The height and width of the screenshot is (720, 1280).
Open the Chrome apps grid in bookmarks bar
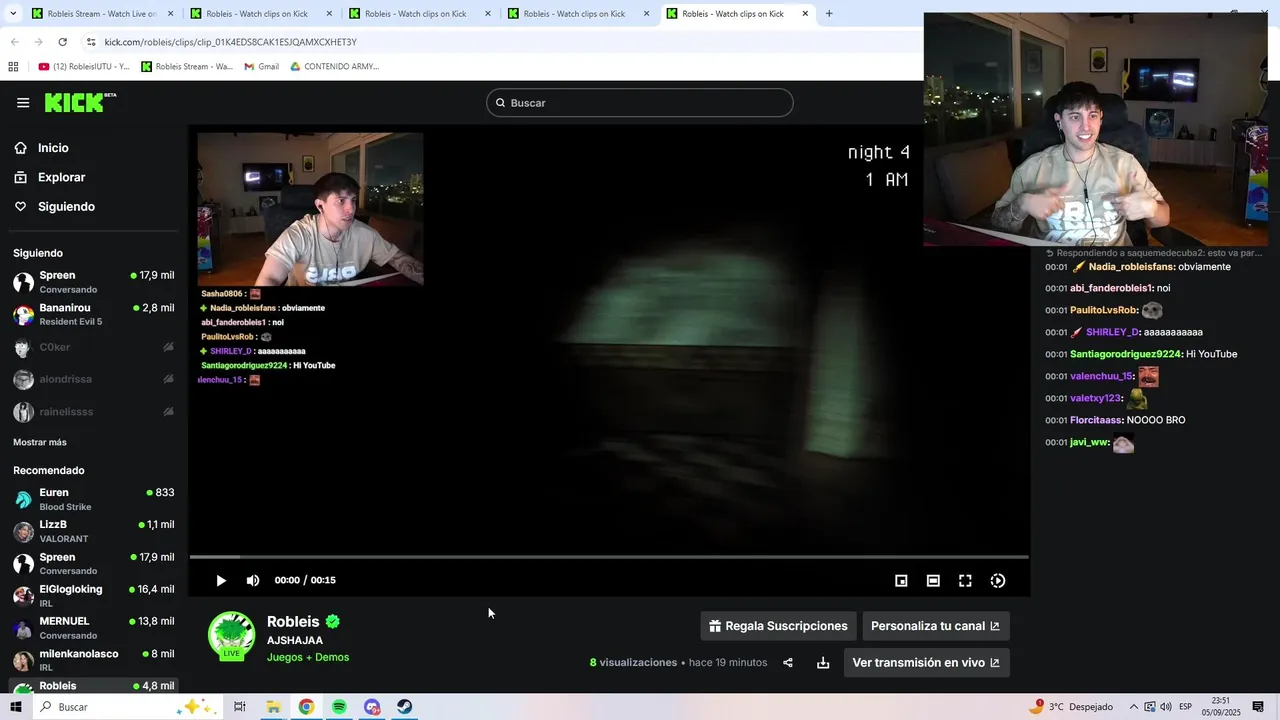pos(13,67)
